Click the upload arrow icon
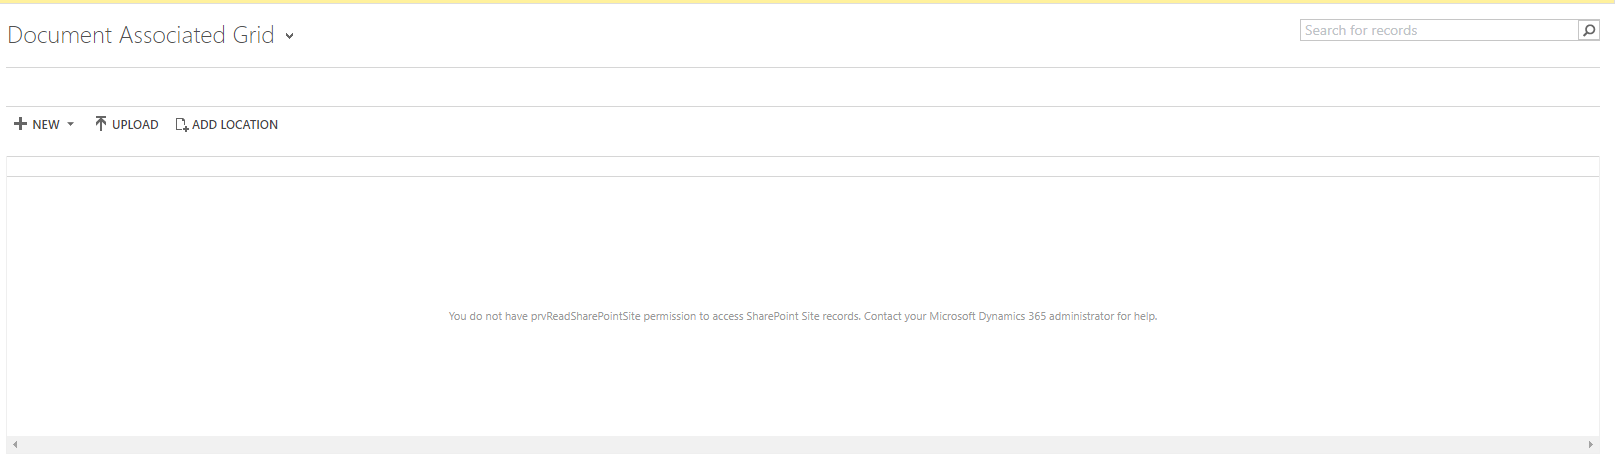Image resolution: width=1615 pixels, height=454 pixels. 101,124
